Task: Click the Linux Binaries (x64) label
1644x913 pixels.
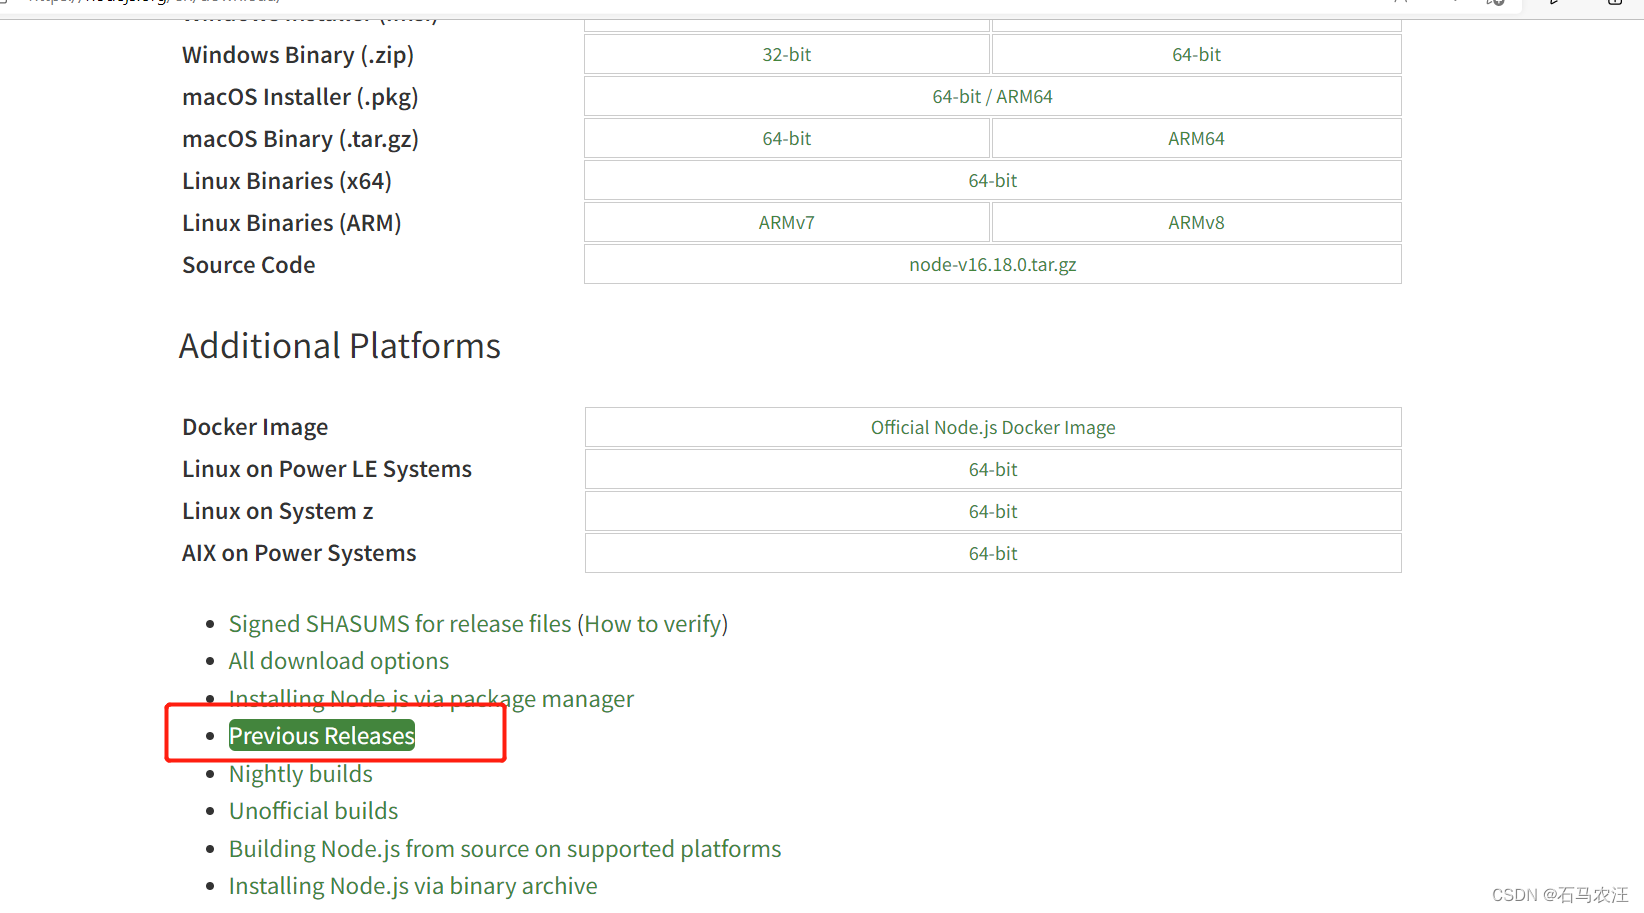Action: (287, 181)
